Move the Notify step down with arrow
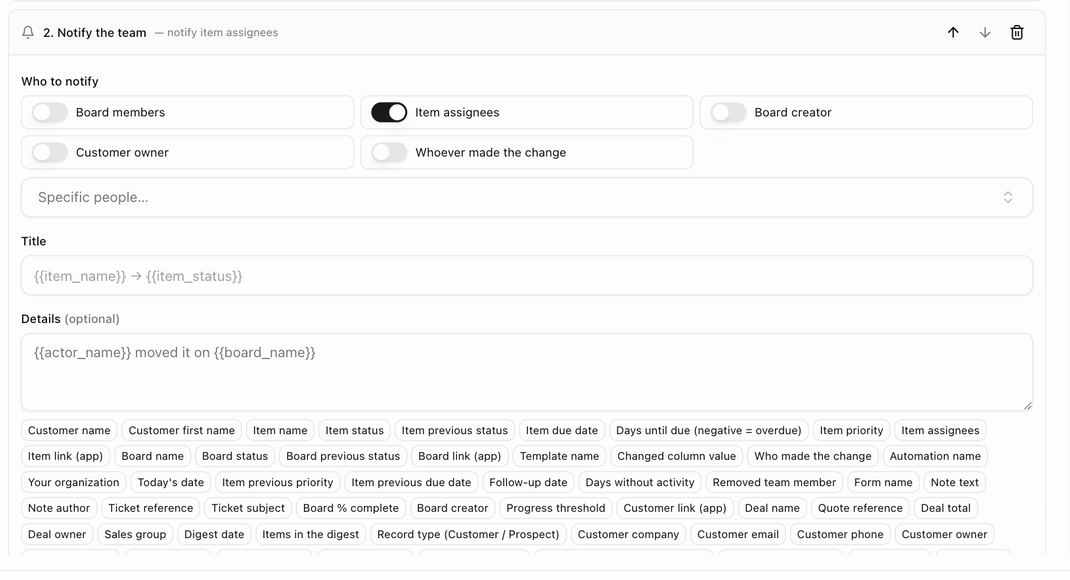The height and width of the screenshot is (580, 1070). tap(985, 32)
